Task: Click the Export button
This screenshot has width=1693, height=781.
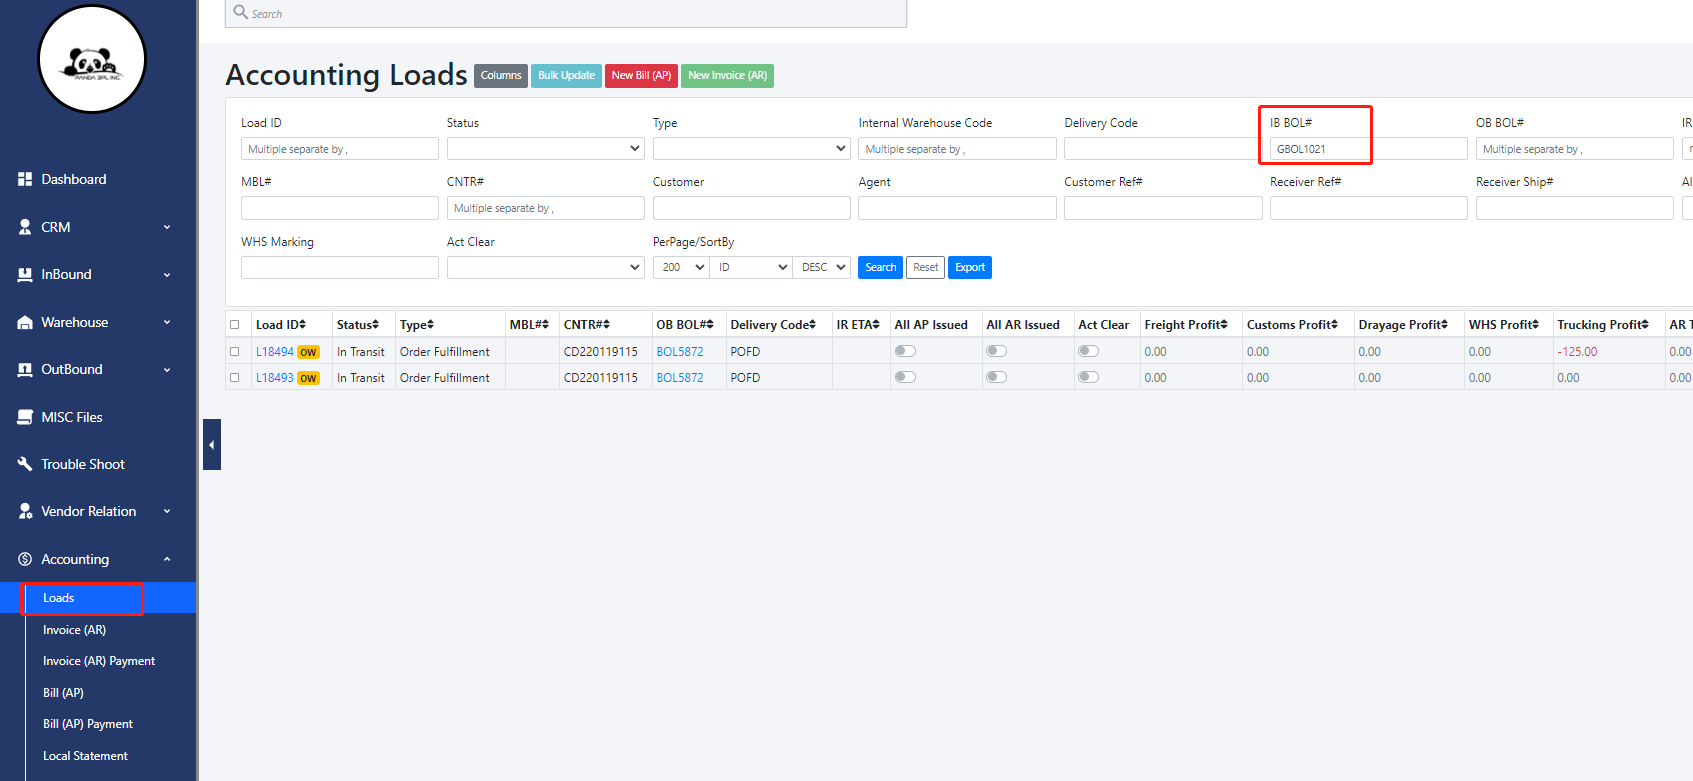Action: (969, 267)
